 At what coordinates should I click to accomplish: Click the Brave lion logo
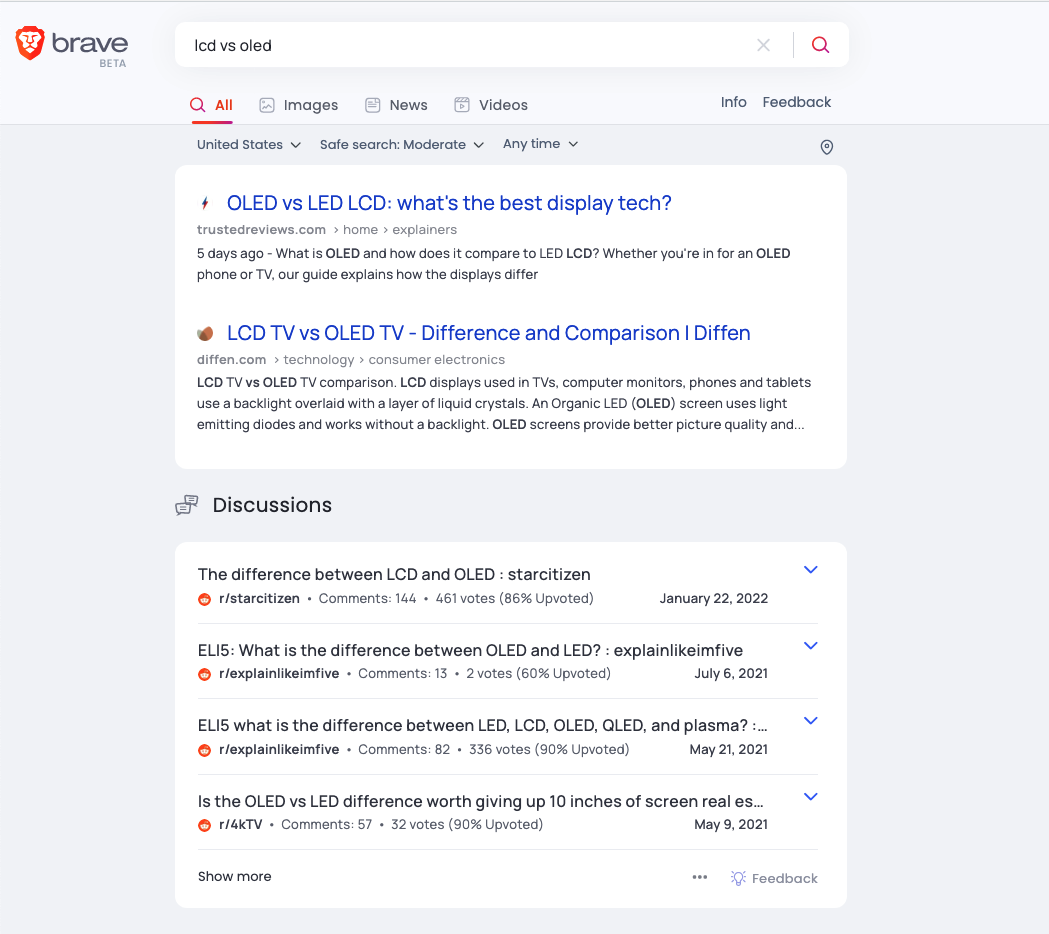[30, 43]
